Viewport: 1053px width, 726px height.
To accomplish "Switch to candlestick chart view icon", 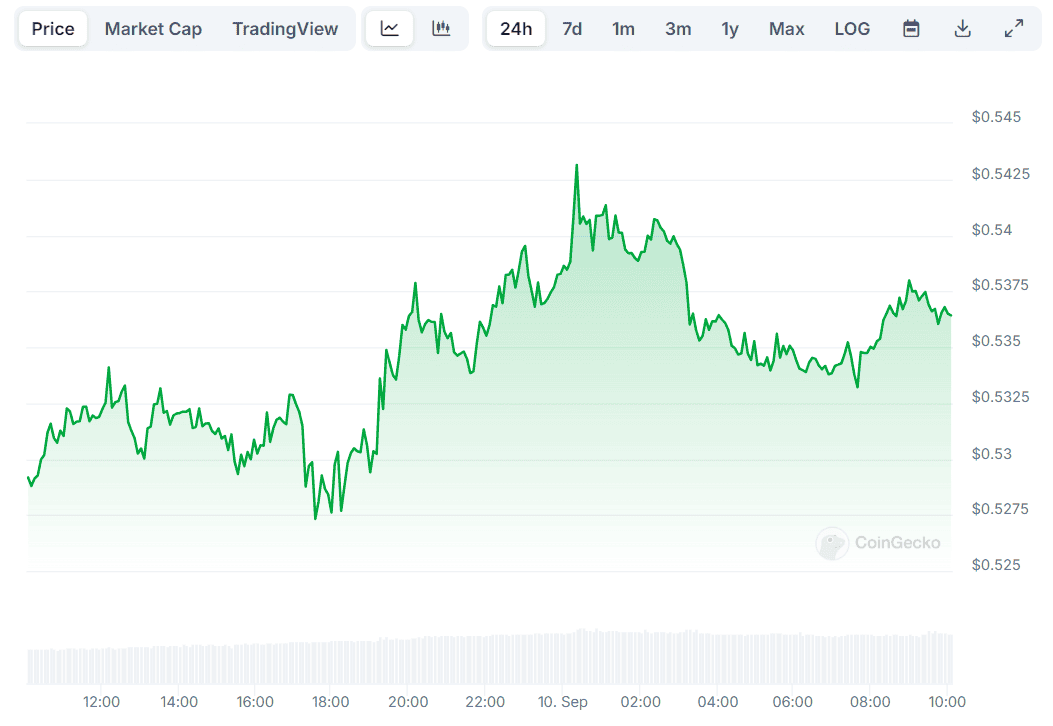I will click(x=441, y=29).
